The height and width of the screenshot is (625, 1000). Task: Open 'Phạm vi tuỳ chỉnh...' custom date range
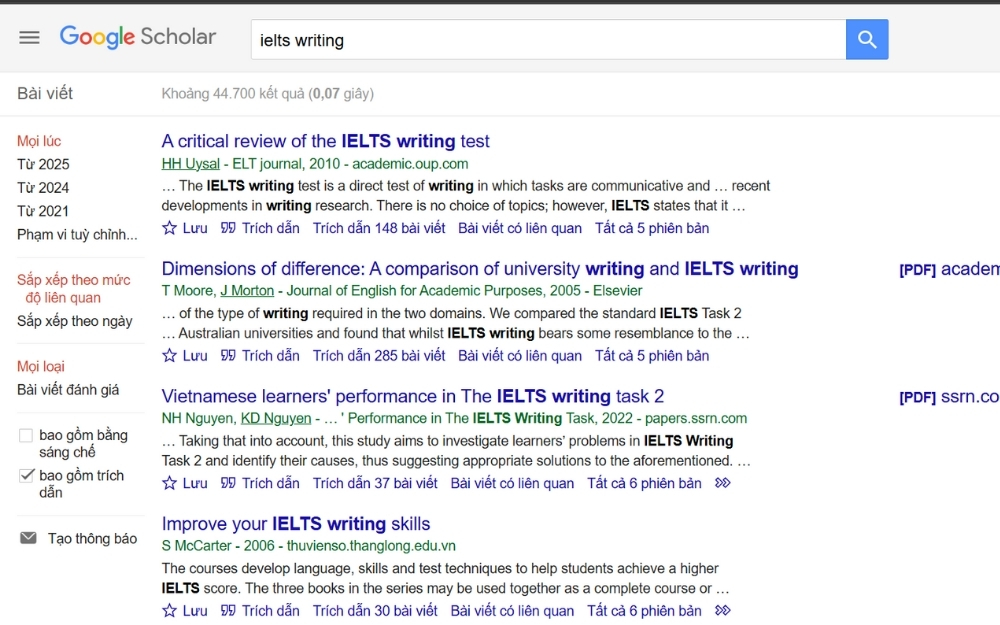pyautogui.click(x=77, y=235)
